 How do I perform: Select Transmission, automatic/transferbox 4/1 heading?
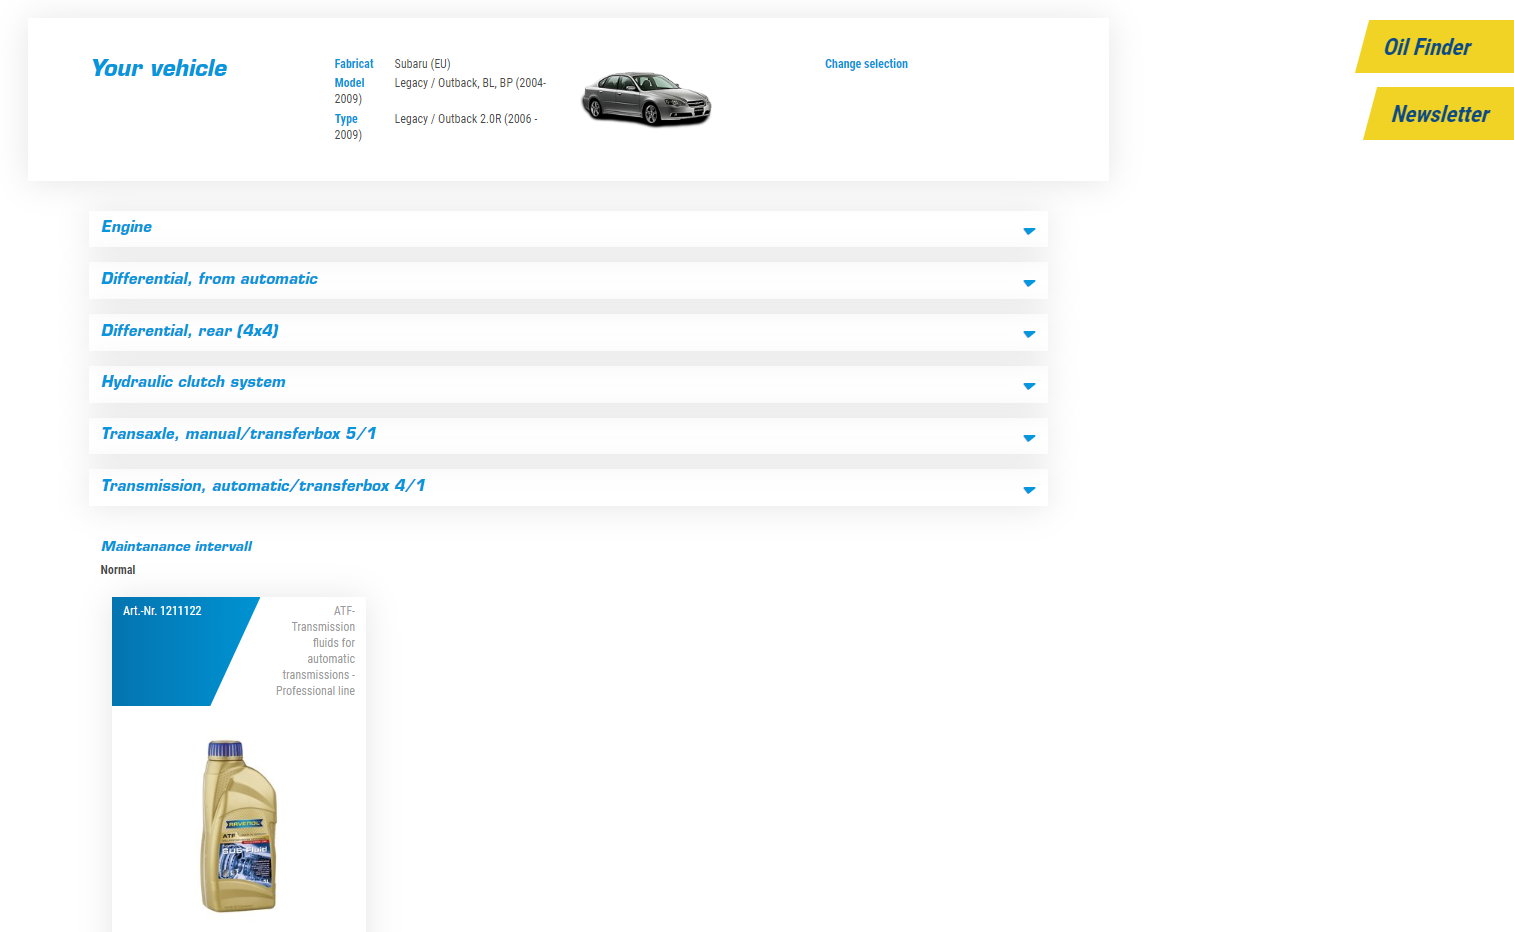pyautogui.click(x=263, y=486)
